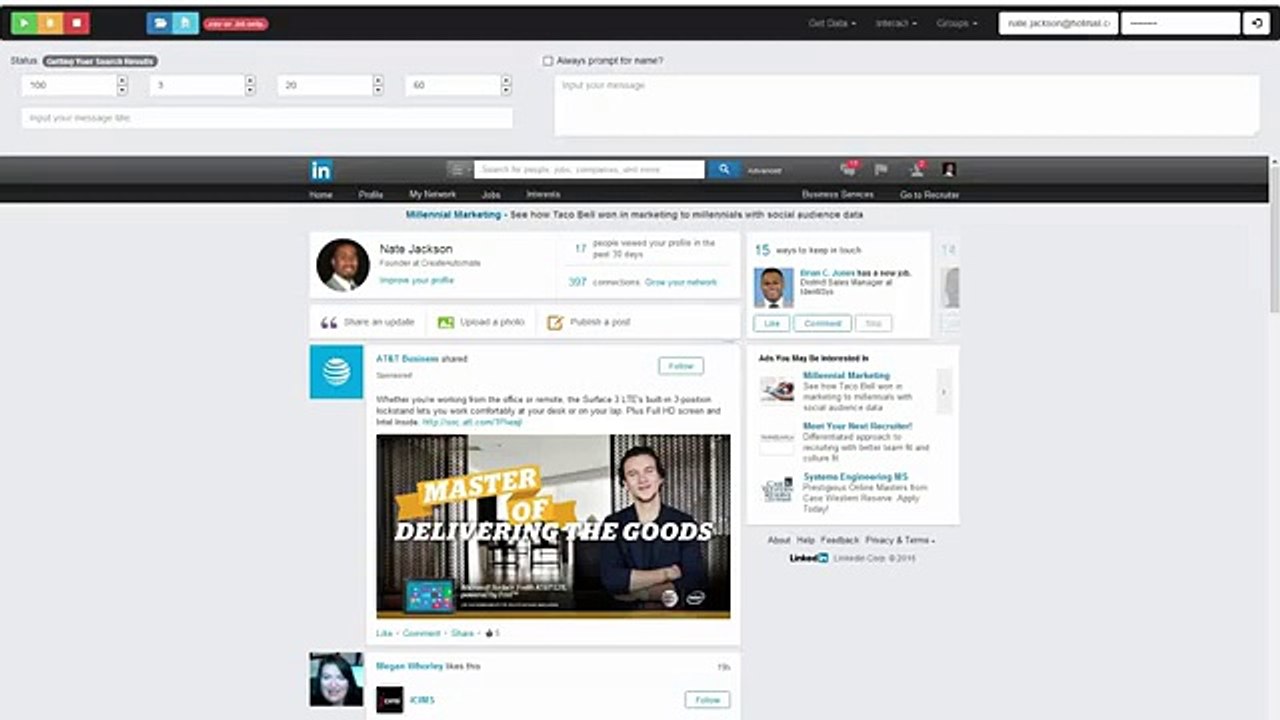Click the AT&T logo thumbnail
Image resolution: width=1280 pixels, height=720 pixels.
[x=336, y=372]
